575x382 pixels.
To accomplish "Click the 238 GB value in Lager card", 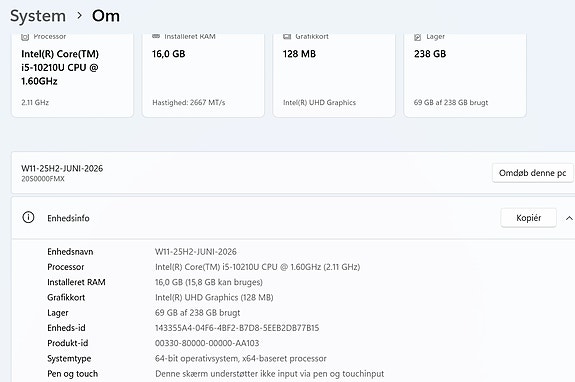I will [430, 54].
